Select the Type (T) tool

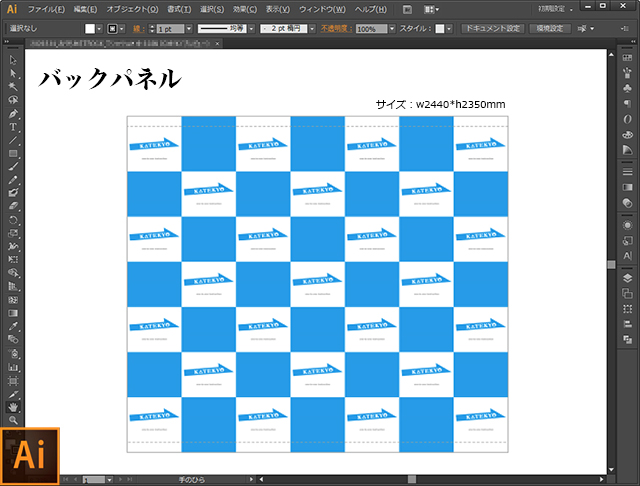coord(13,127)
